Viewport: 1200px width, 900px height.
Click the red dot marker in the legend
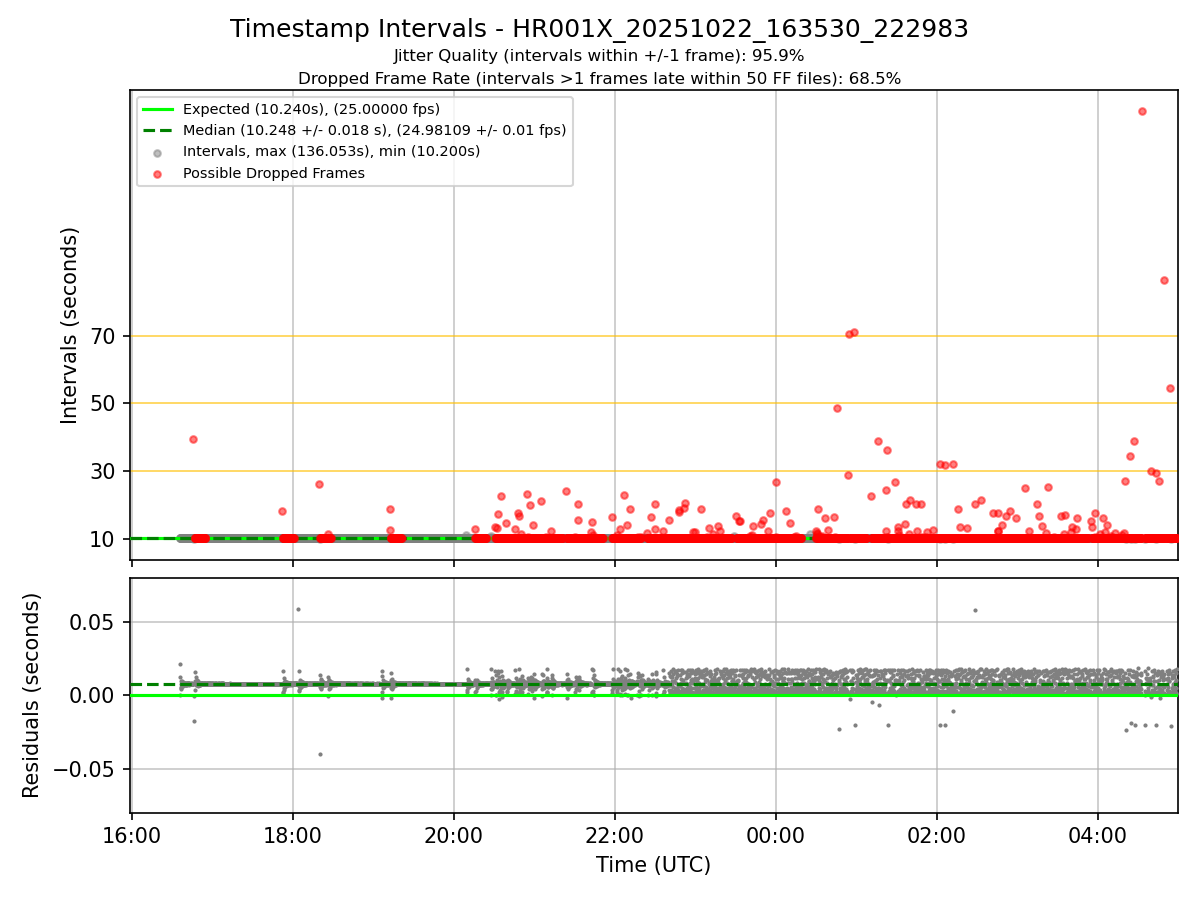[158, 173]
